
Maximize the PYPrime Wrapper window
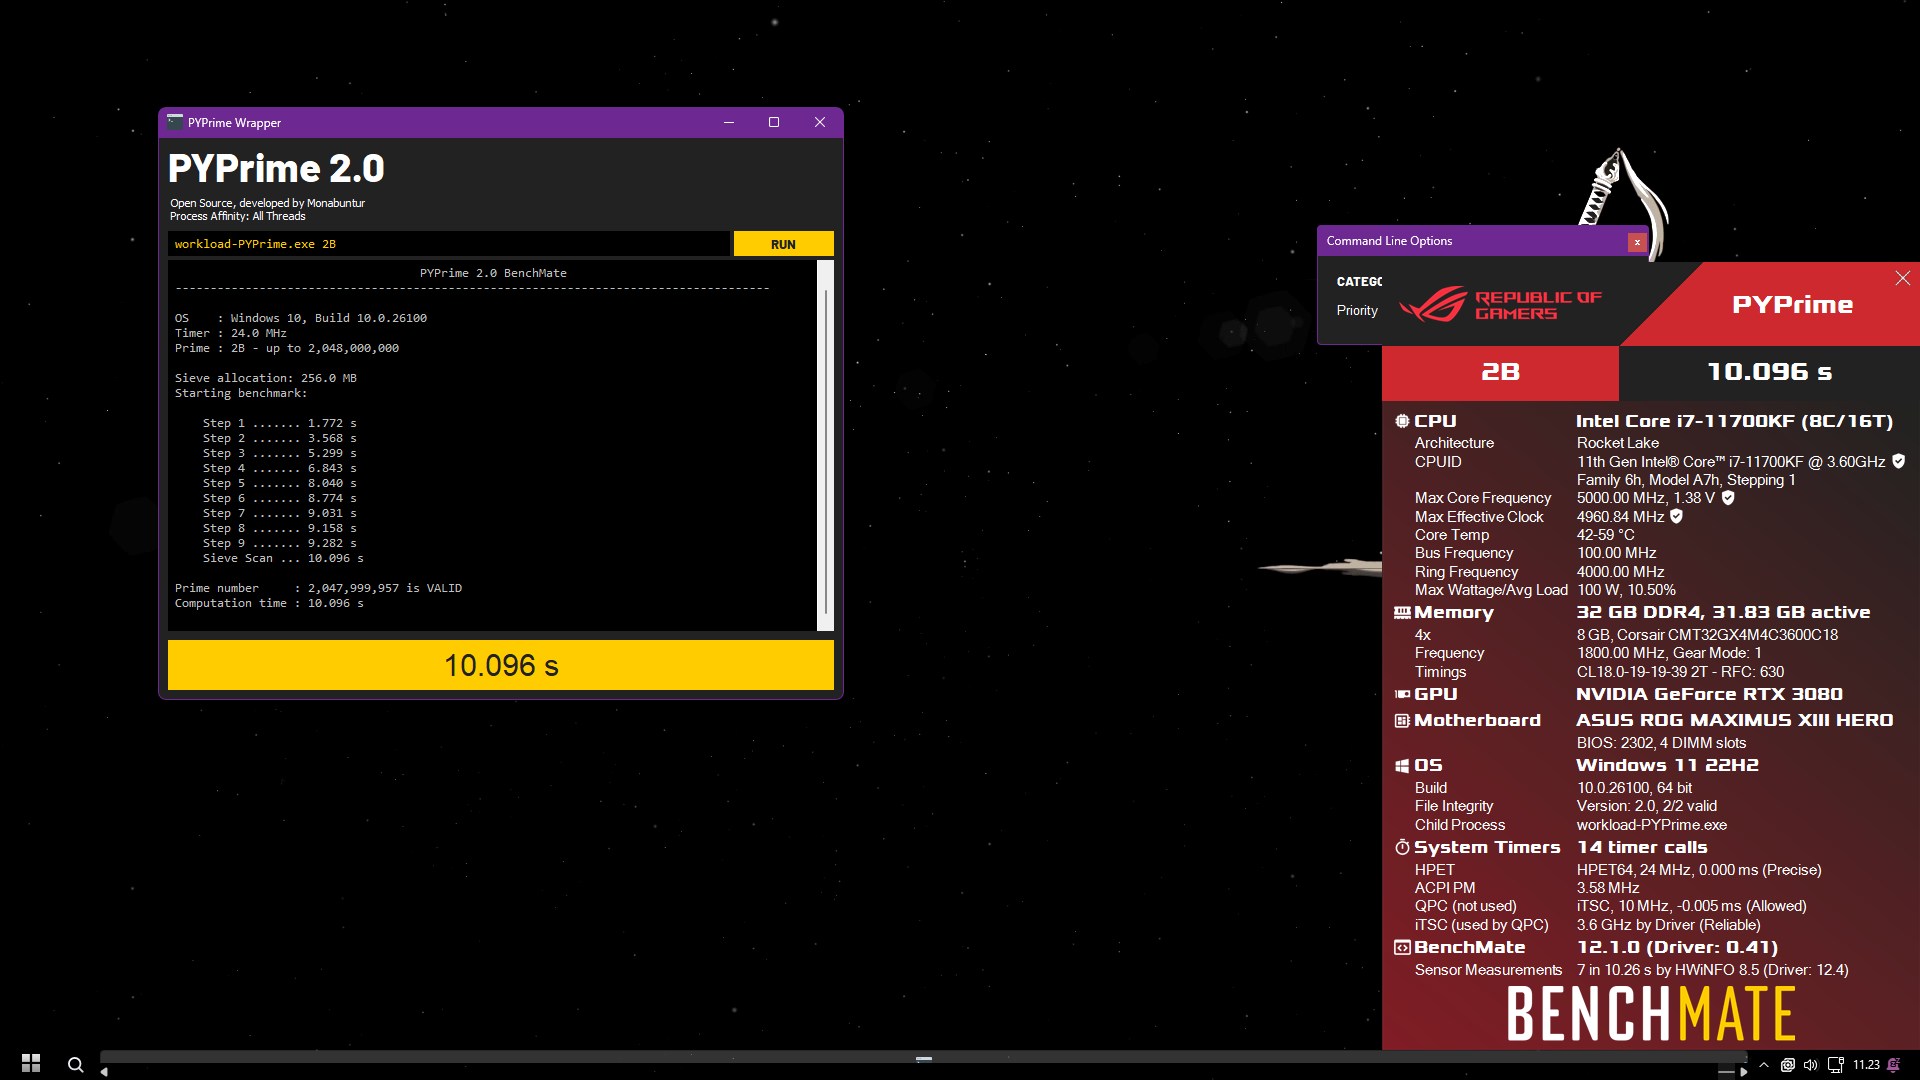(x=773, y=122)
